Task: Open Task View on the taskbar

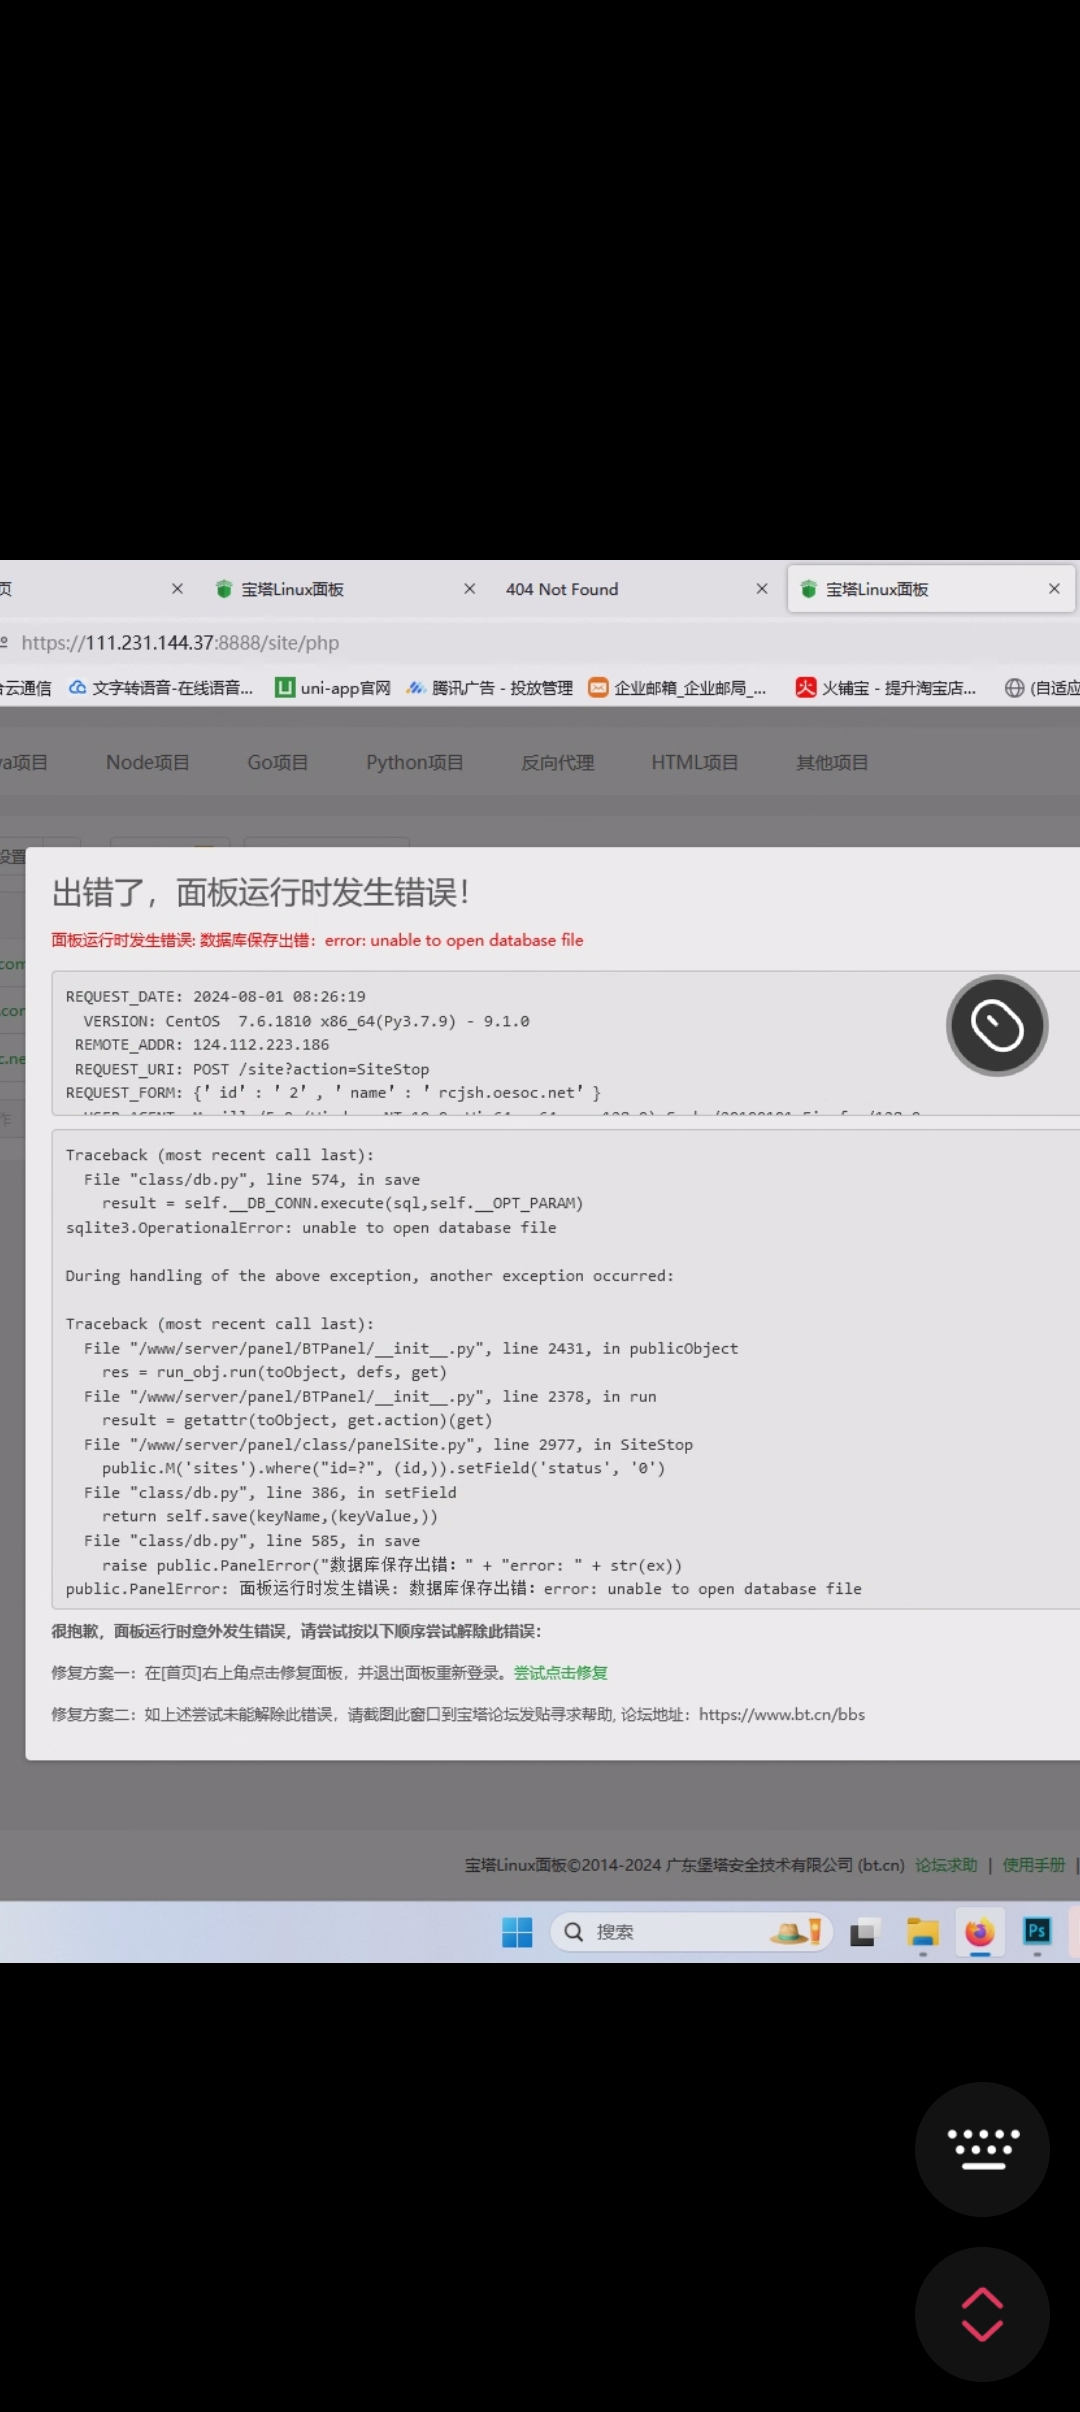Action: [862, 1933]
